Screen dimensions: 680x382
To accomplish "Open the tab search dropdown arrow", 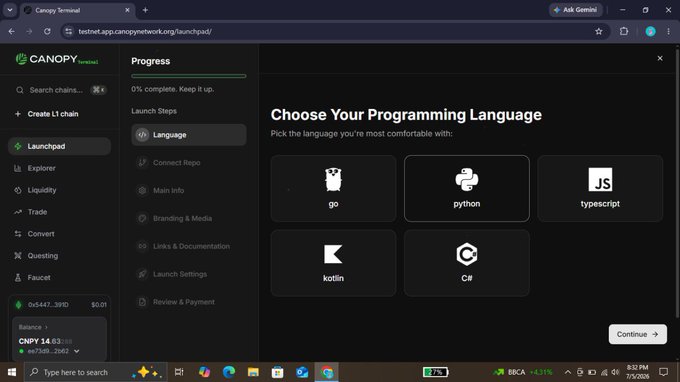I will pyautogui.click(x=10, y=10).
